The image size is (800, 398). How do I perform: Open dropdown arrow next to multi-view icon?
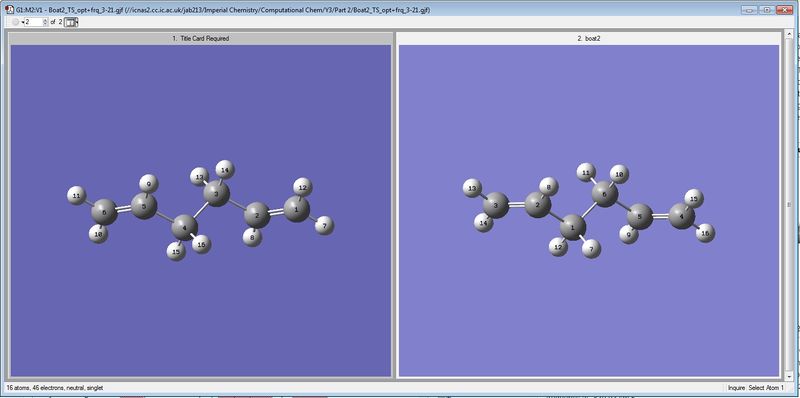click(x=77, y=22)
